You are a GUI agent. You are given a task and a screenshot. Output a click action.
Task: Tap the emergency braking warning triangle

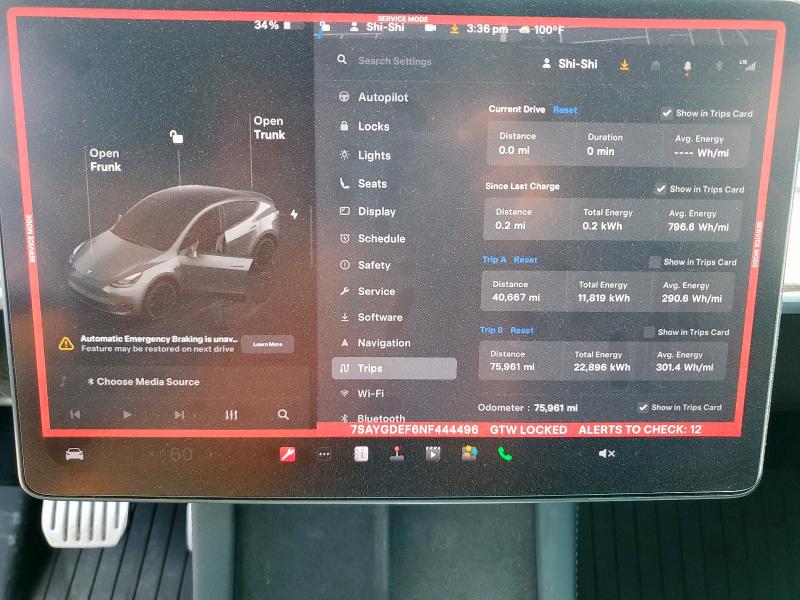tap(66, 343)
